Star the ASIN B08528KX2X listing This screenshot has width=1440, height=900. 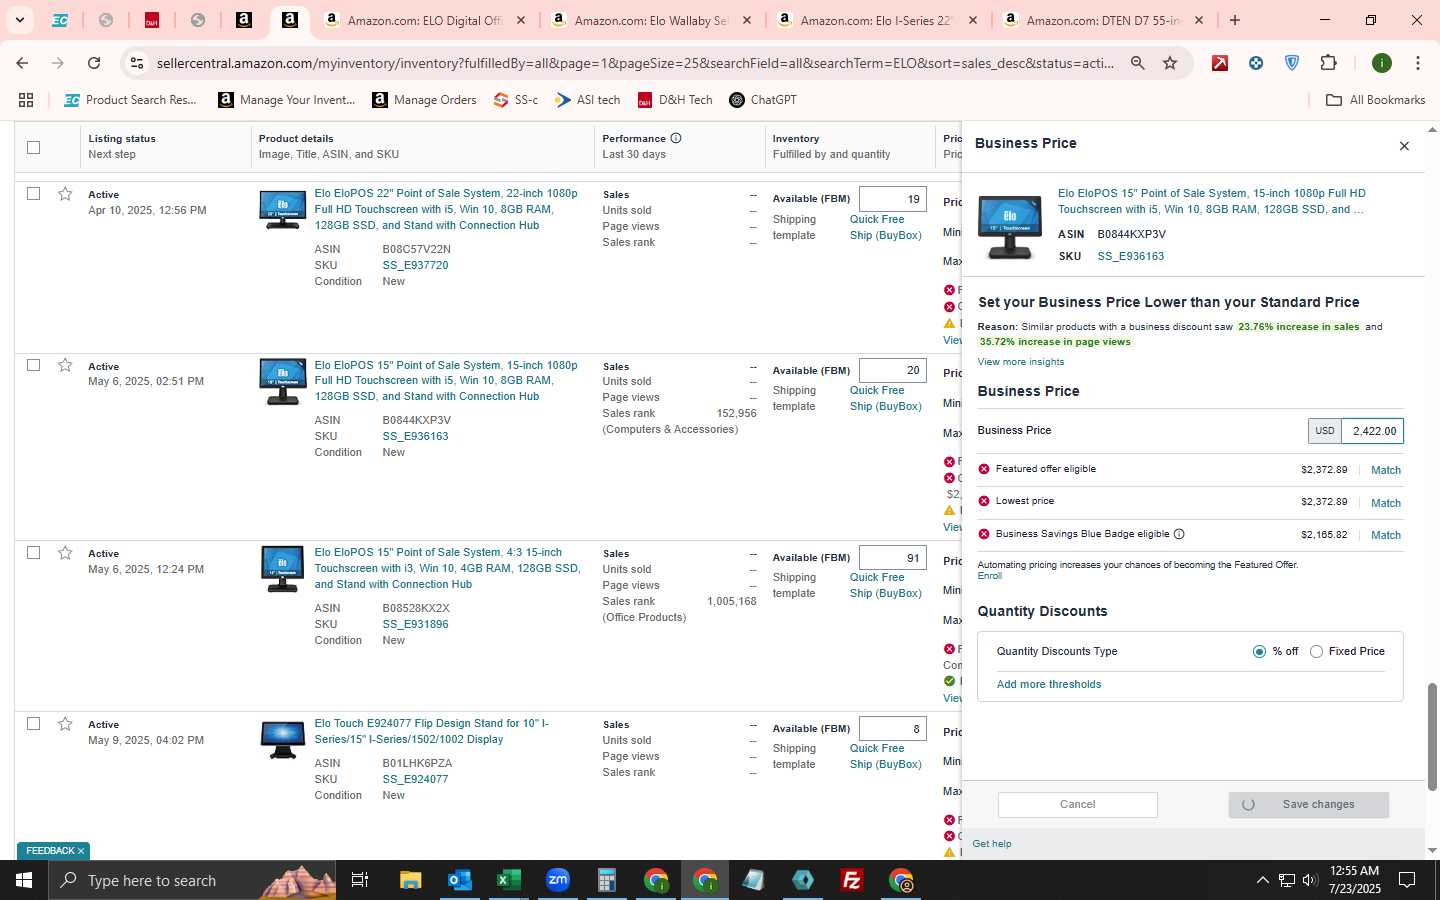pos(65,553)
